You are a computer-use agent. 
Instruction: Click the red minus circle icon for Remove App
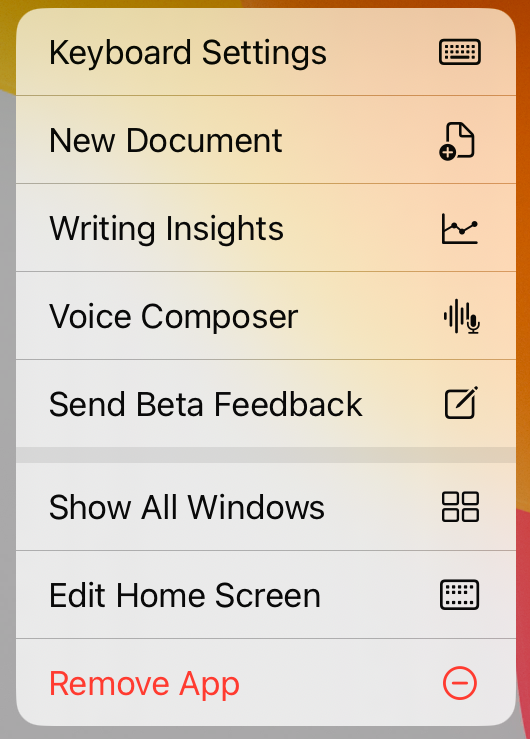[460, 683]
